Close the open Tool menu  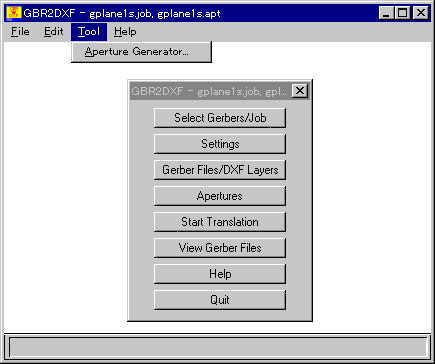click(89, 32)
